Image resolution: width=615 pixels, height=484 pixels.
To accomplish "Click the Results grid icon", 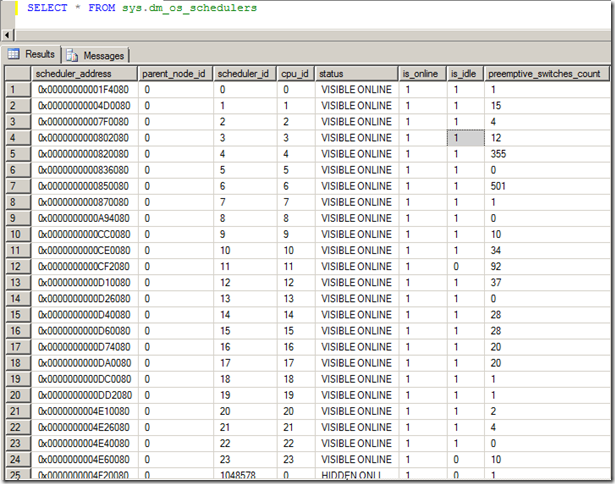I will click(x=14, y=54).
